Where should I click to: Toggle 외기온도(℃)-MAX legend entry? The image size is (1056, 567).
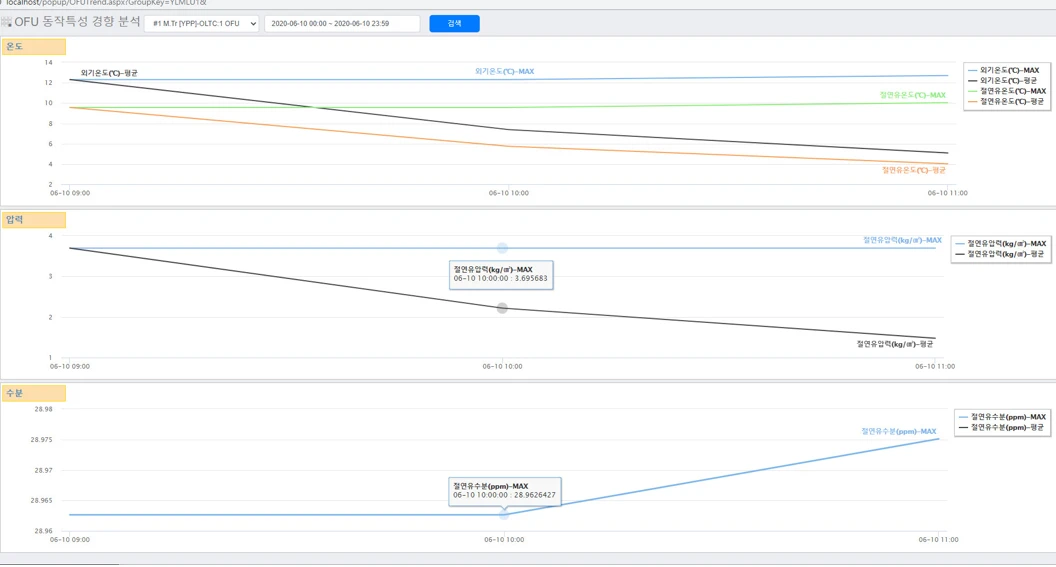[x=1003, y=70]
